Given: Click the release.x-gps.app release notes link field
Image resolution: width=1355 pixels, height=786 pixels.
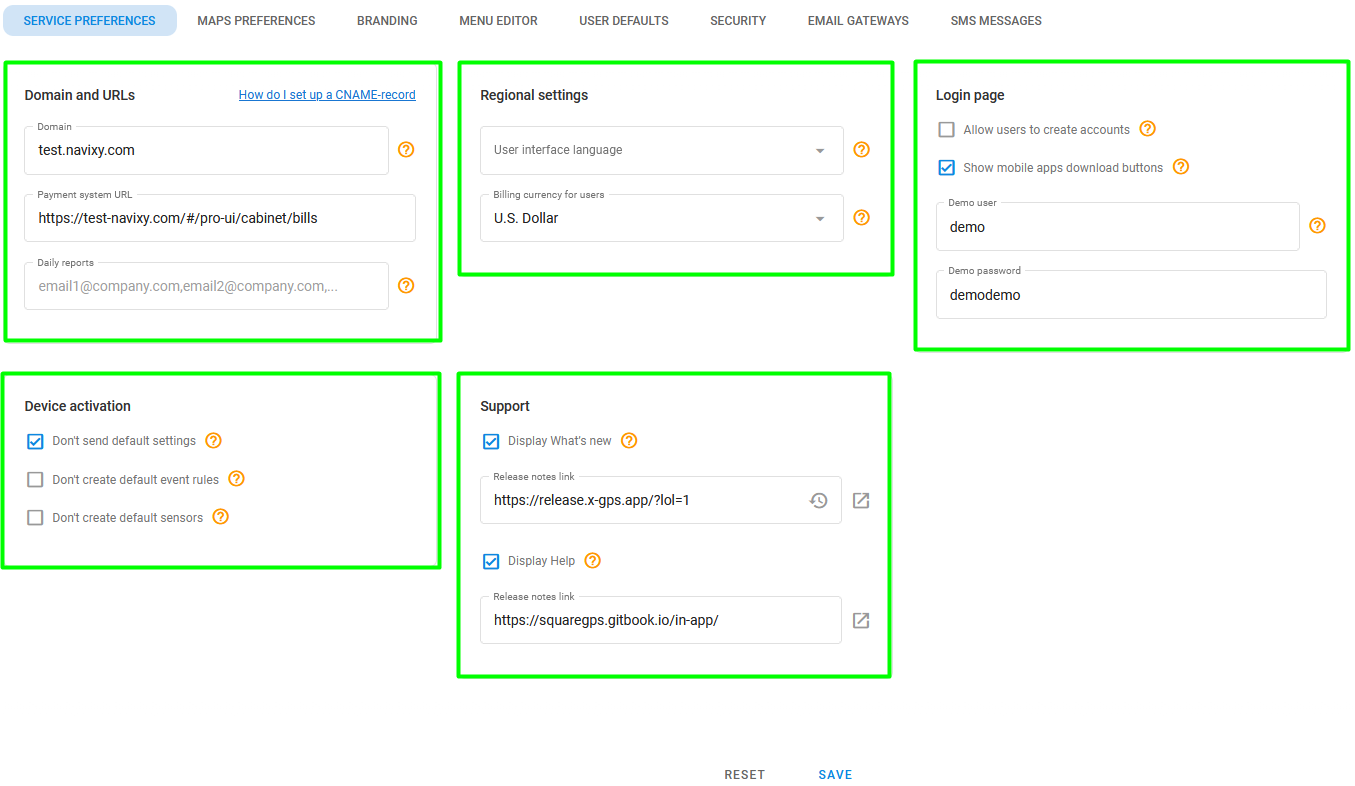Looking at the screenshot, I should pyautogui.click(x=661, y=500).
